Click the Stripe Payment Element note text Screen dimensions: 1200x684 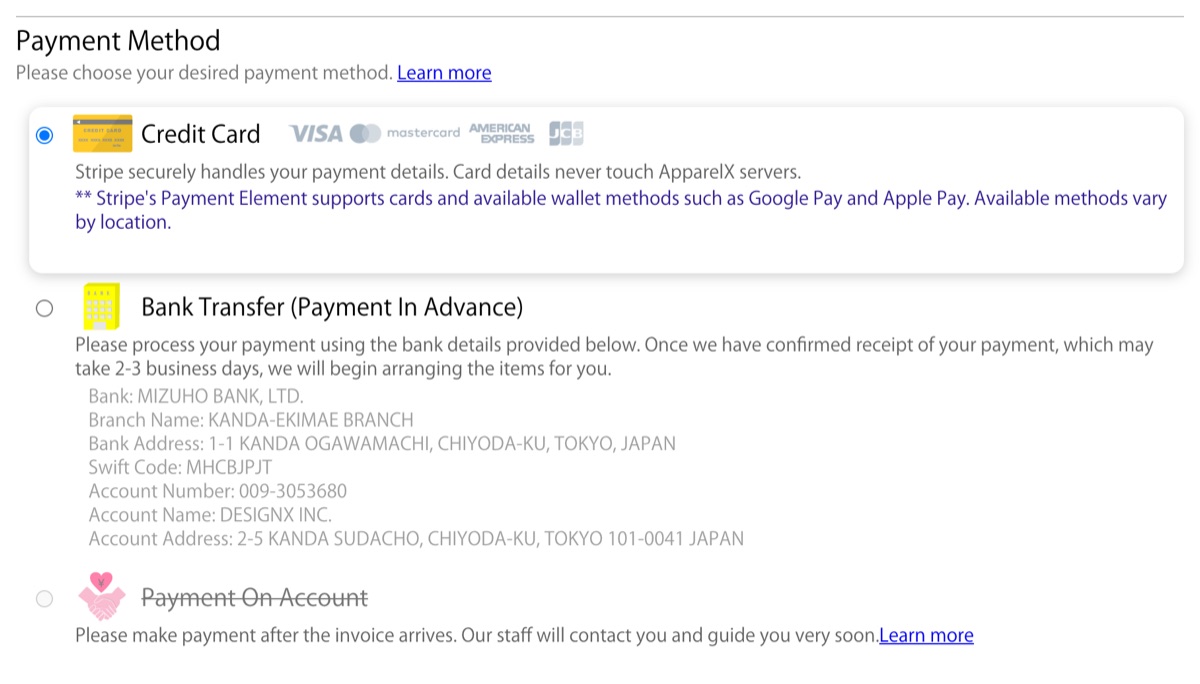tap(621, 210)
